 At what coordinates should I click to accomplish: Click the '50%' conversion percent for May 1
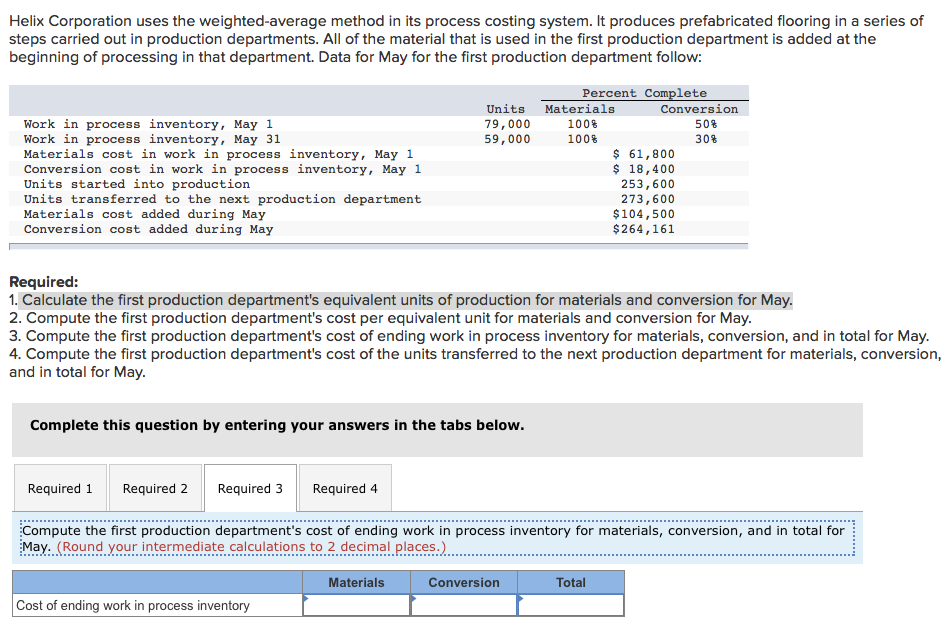pyautogui.click(x=706, y=124)
